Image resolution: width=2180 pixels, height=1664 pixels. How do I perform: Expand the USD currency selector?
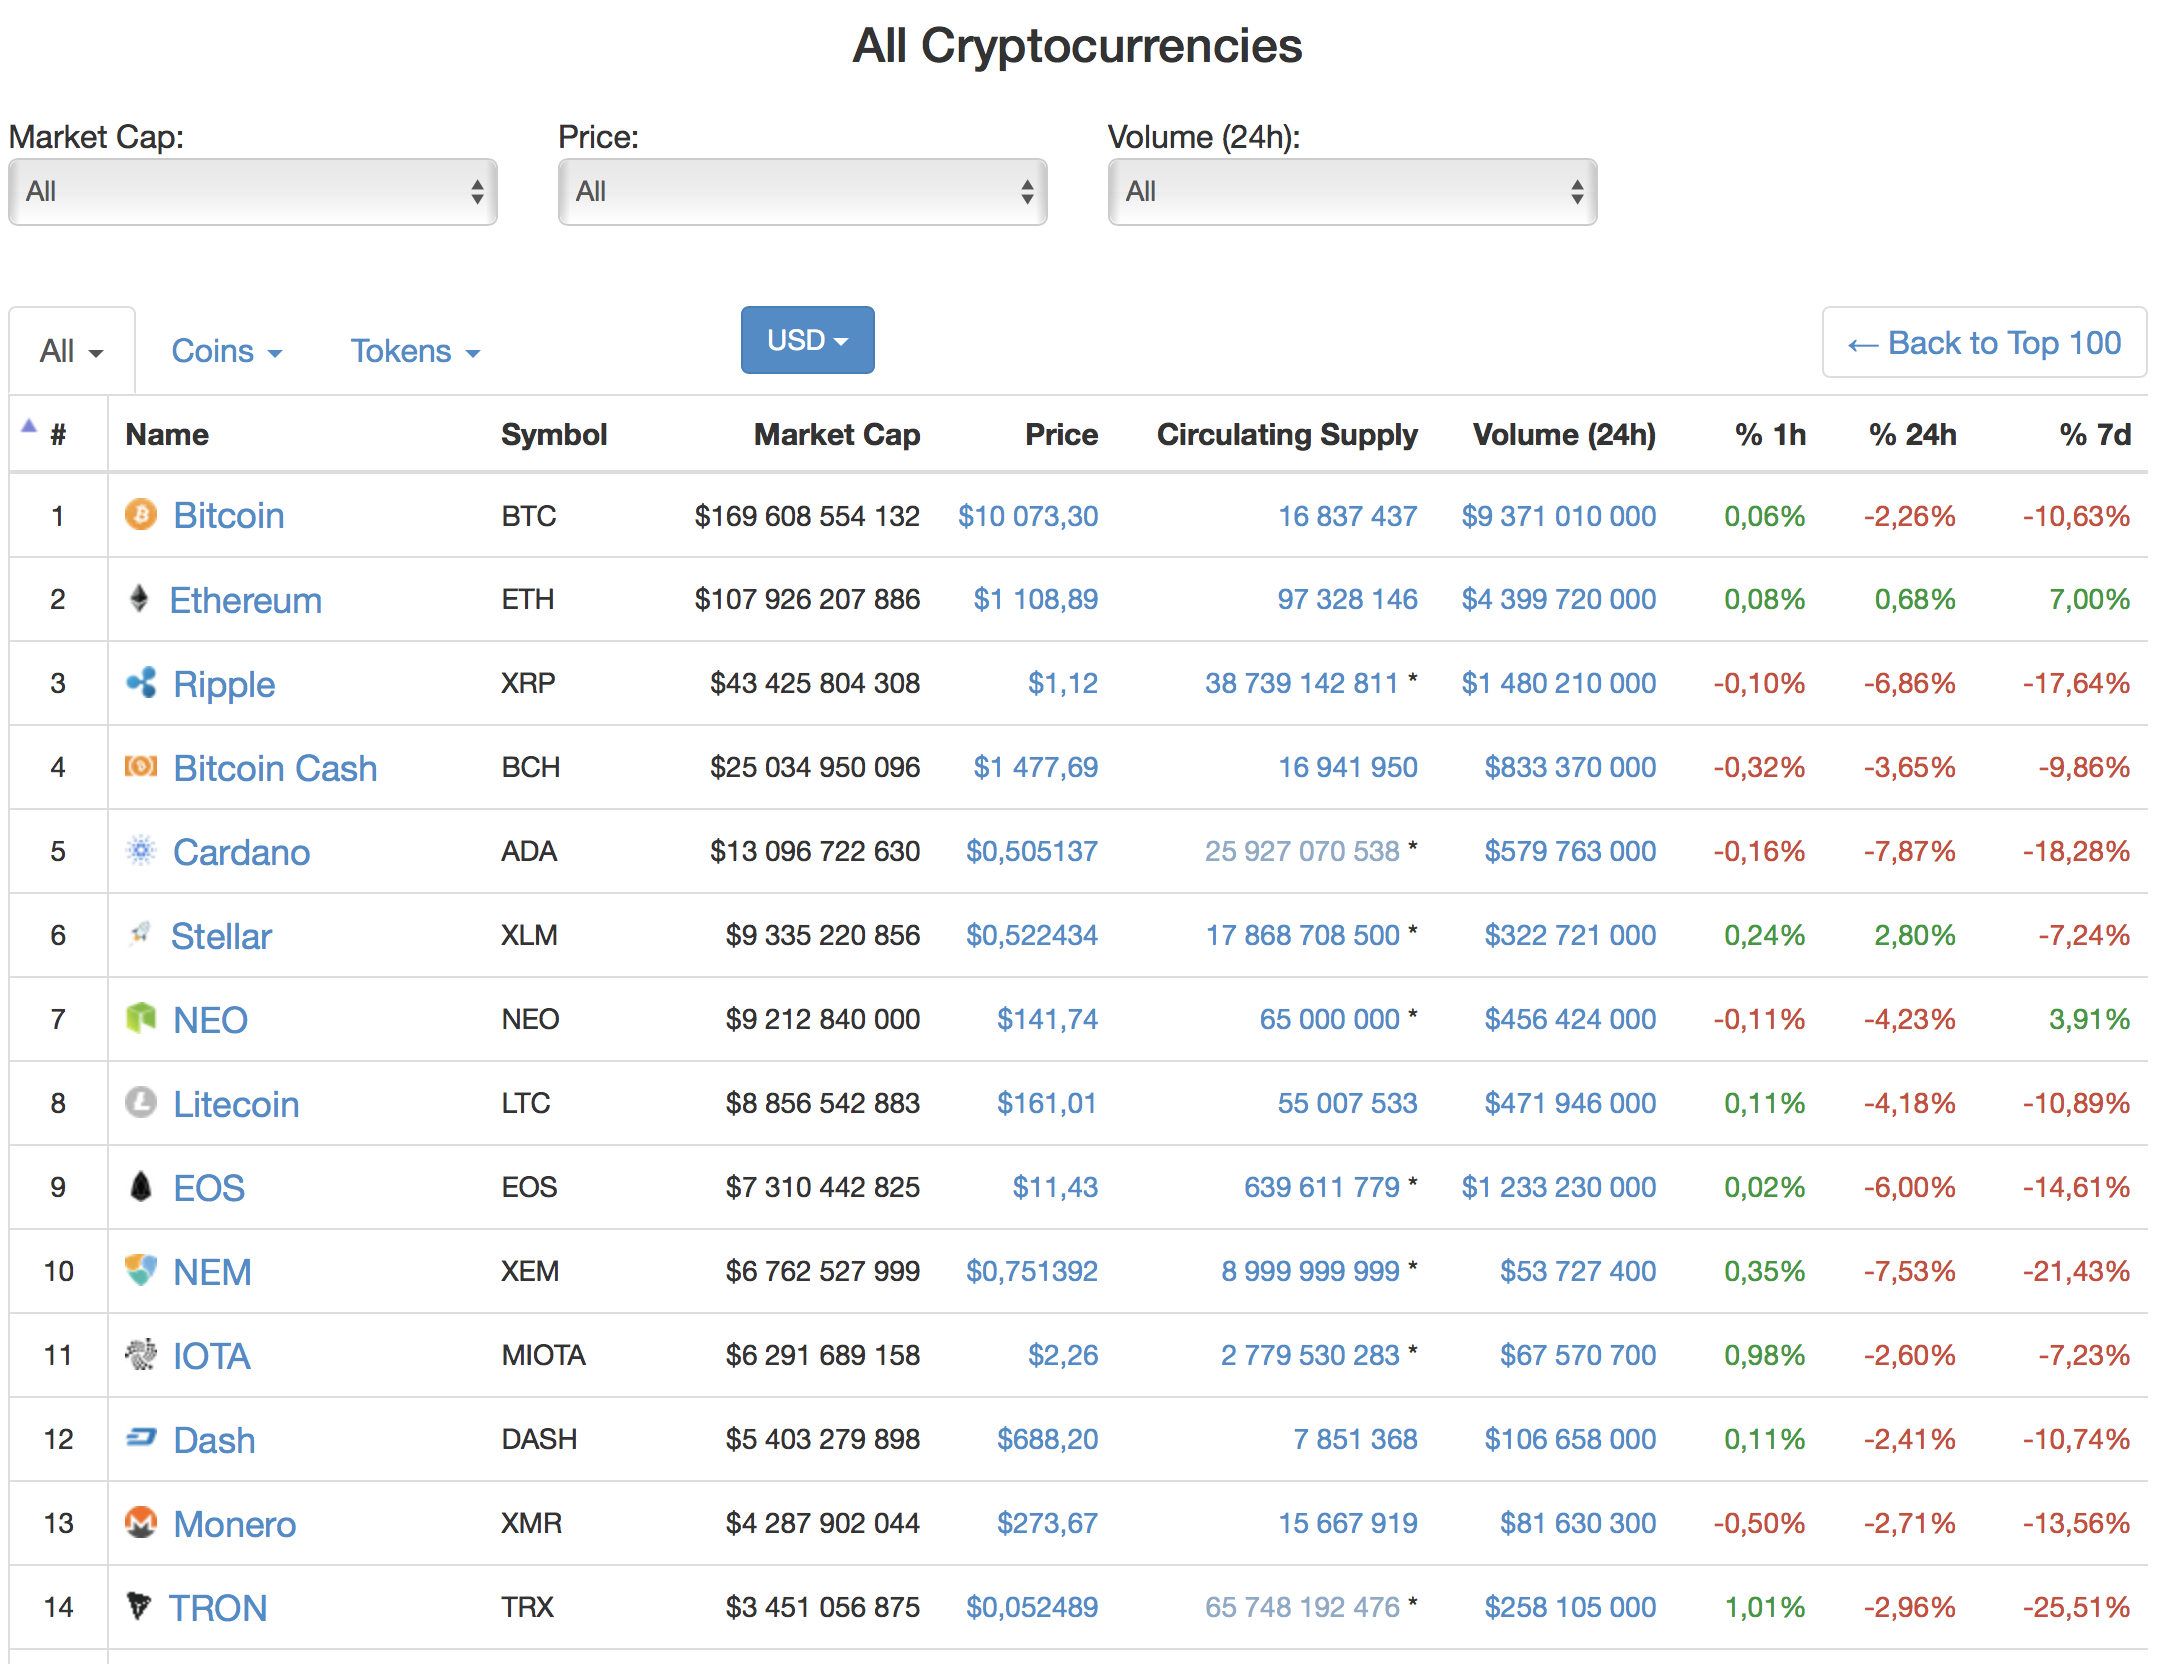click(807, 341)
